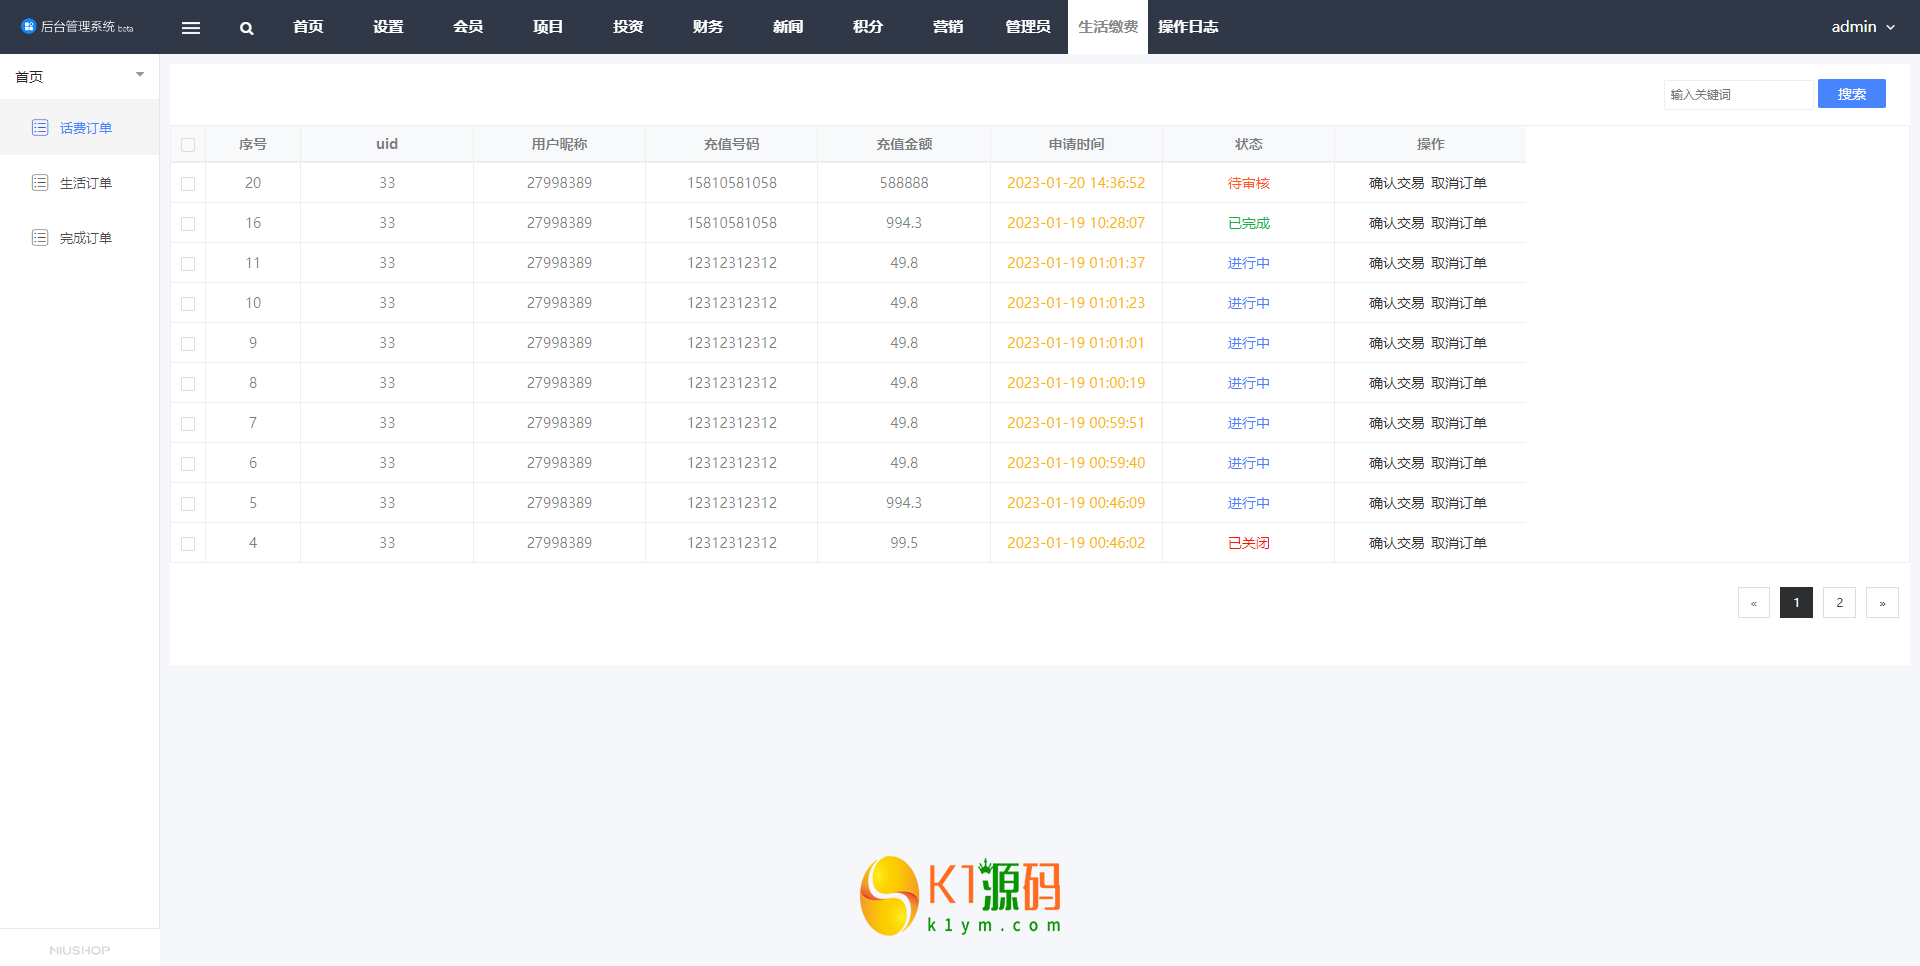Focus the 输入关键词 search field
Image resolution: width=1920 pixels, height=966 pixels.
click(x=1737, y=94)
